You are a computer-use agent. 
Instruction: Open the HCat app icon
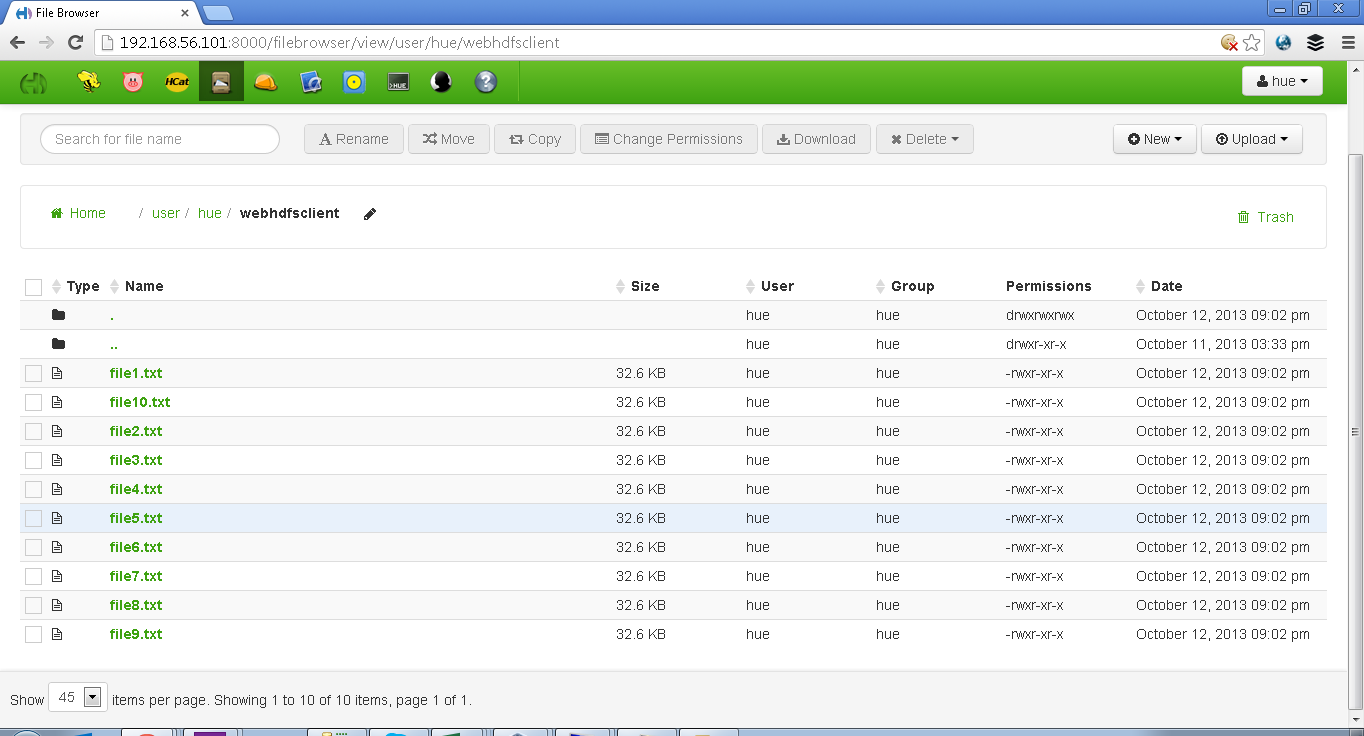(x=177, y=82)
